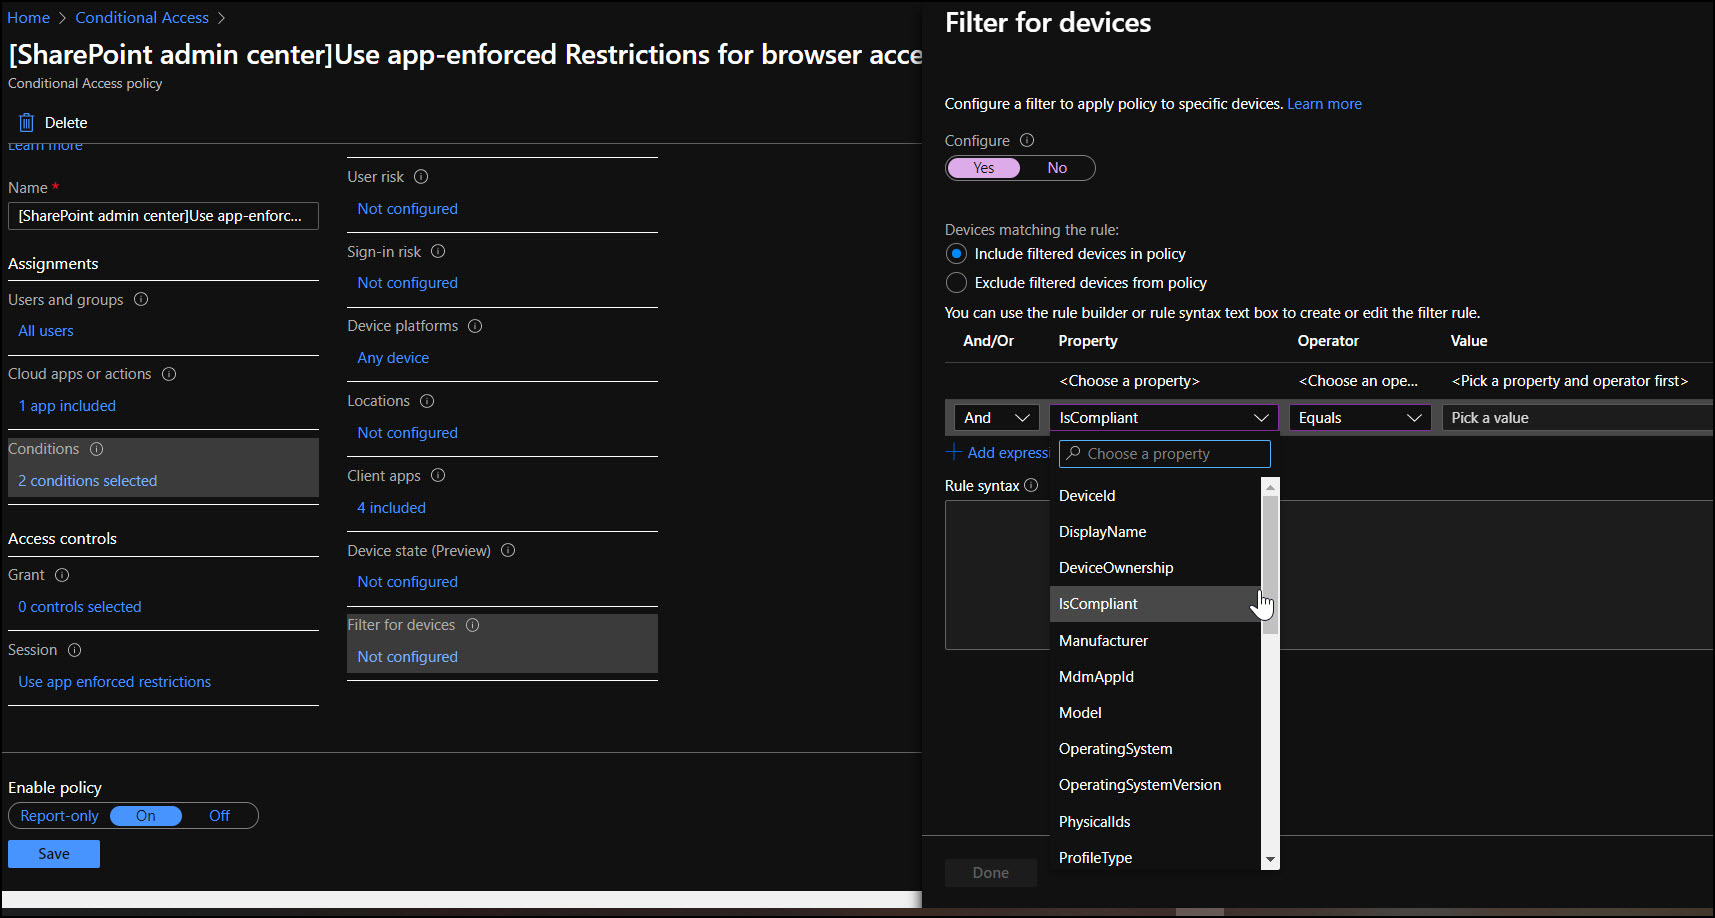This screenshot has height=918, width=1715.
Task: Choose Manufacturer from property list
Action: pyautogui.click(x=1155, y=641)
